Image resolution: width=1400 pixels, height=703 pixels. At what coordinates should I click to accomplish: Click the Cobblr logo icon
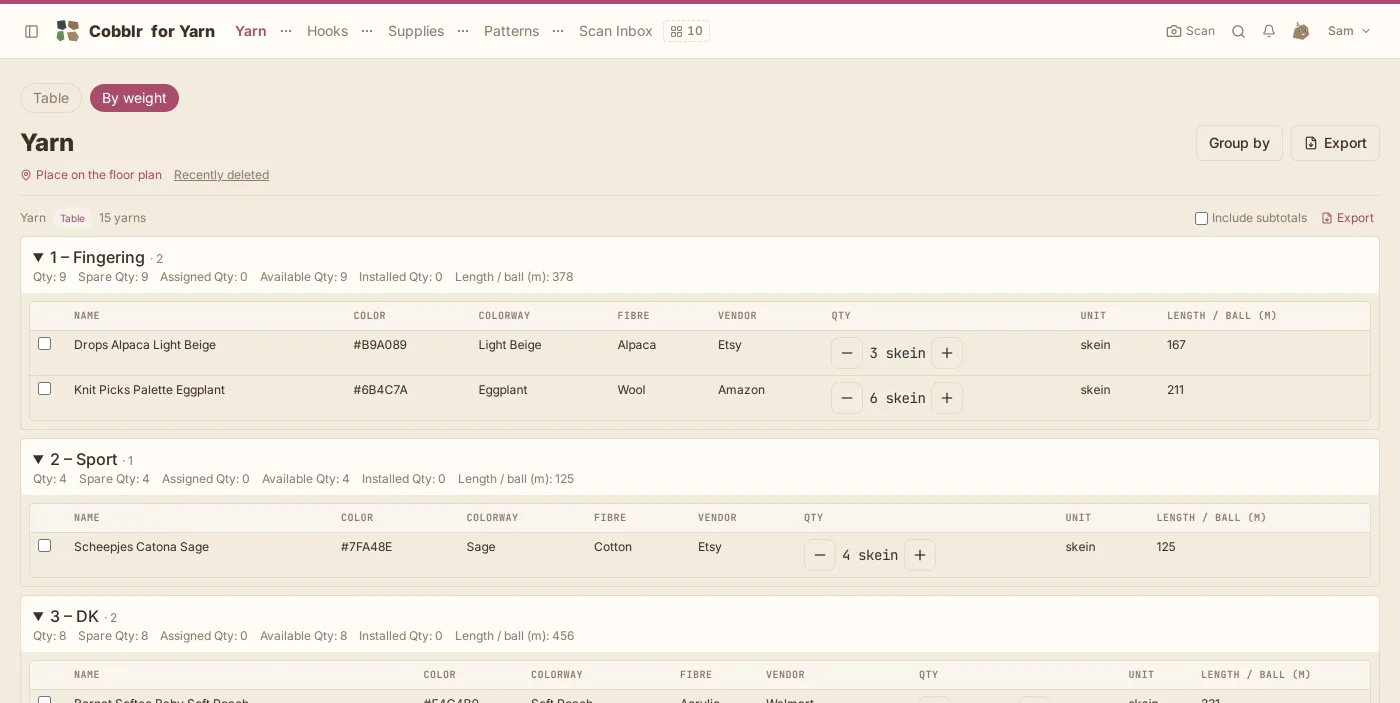[67, 31]
